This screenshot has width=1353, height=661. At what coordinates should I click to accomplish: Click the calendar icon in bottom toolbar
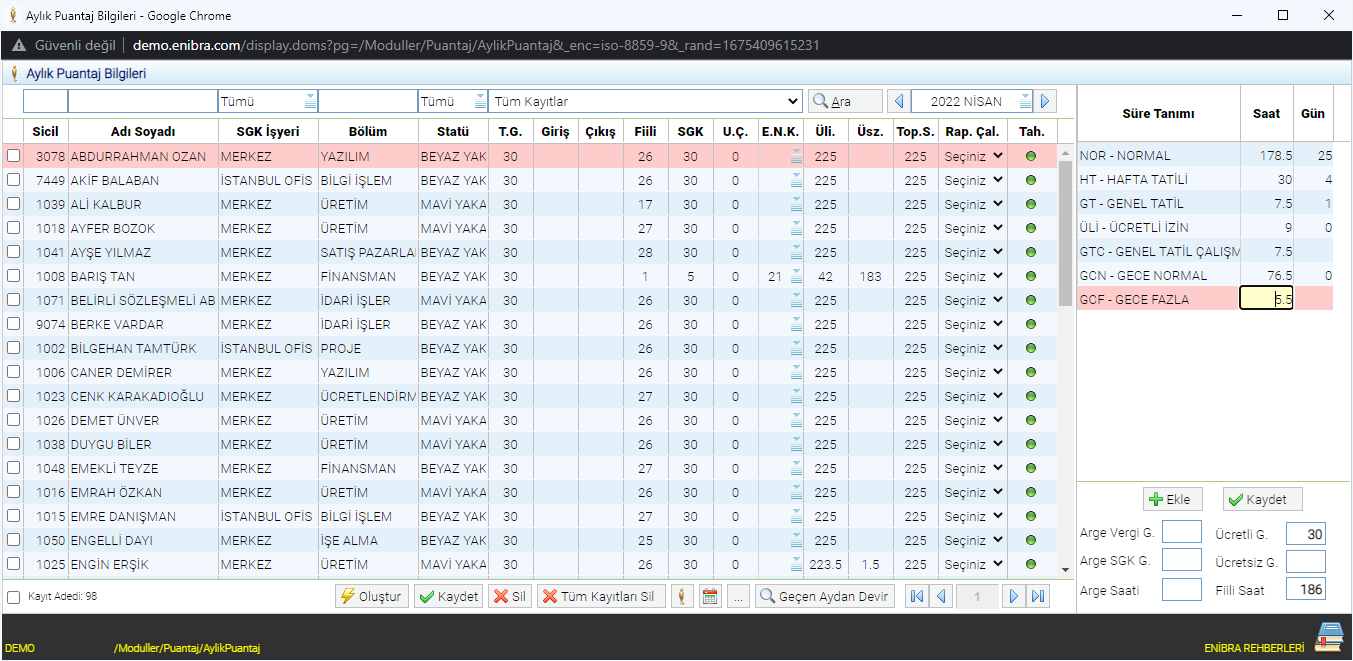pos(711,597)
